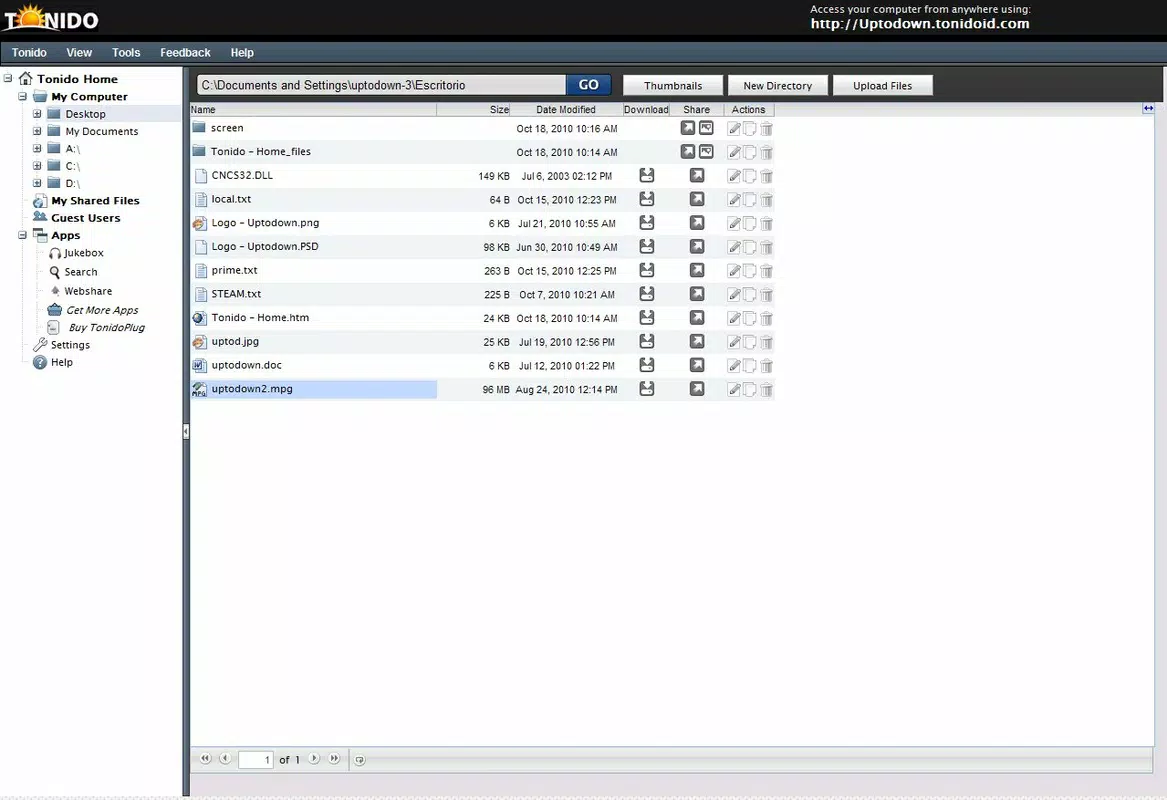1167x800 pixels.
Task: Copy the uptod.jpg file via the copy icon
Action: [x=750, y=342]
